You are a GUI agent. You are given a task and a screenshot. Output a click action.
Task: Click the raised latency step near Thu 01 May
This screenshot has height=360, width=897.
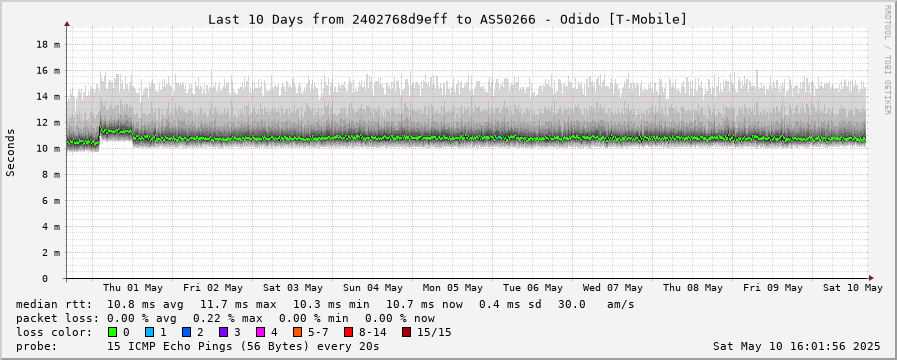click(x=116, y=131)
